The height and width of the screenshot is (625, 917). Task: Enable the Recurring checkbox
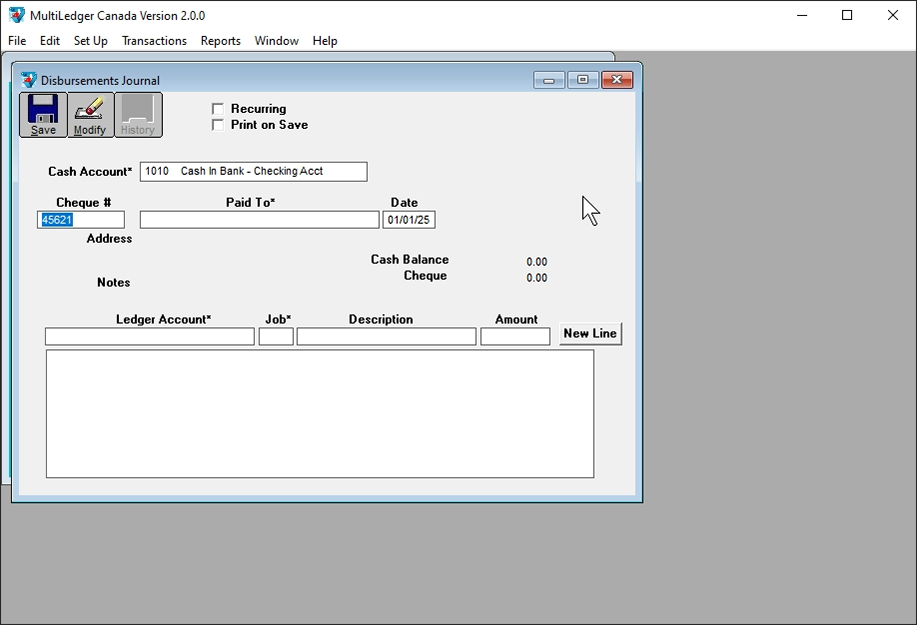tap(218, 109)
